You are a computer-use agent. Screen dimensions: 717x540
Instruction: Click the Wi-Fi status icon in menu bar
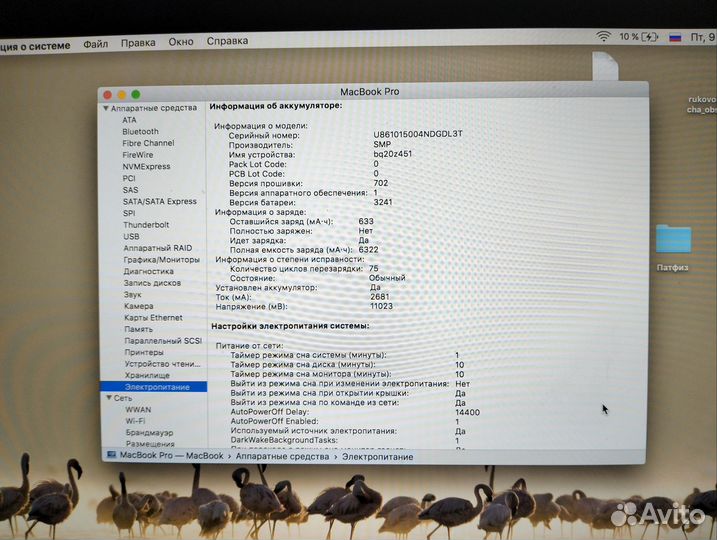pos(604,37)
